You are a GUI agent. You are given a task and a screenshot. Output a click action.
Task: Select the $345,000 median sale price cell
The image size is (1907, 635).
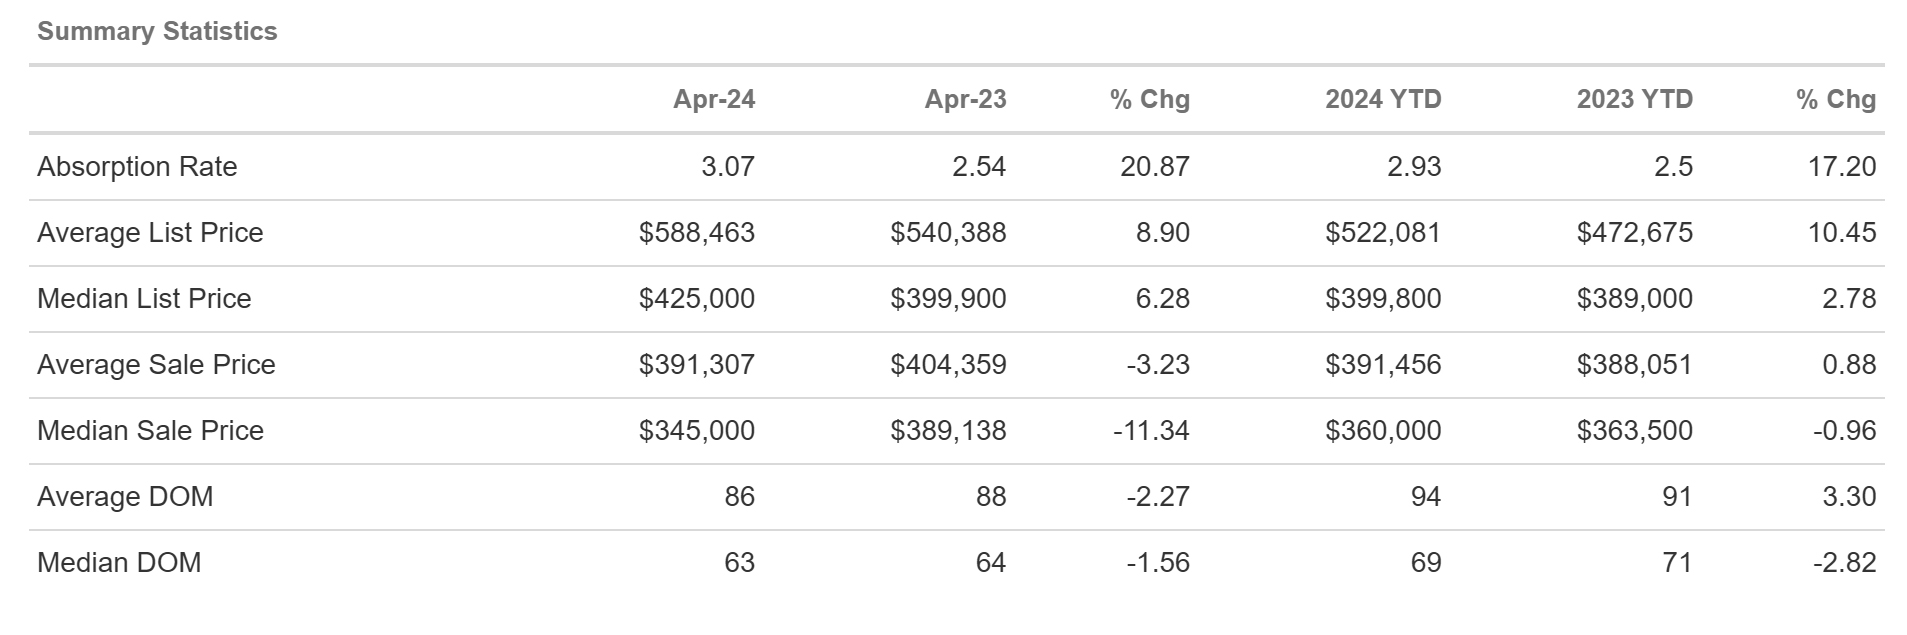697,430
